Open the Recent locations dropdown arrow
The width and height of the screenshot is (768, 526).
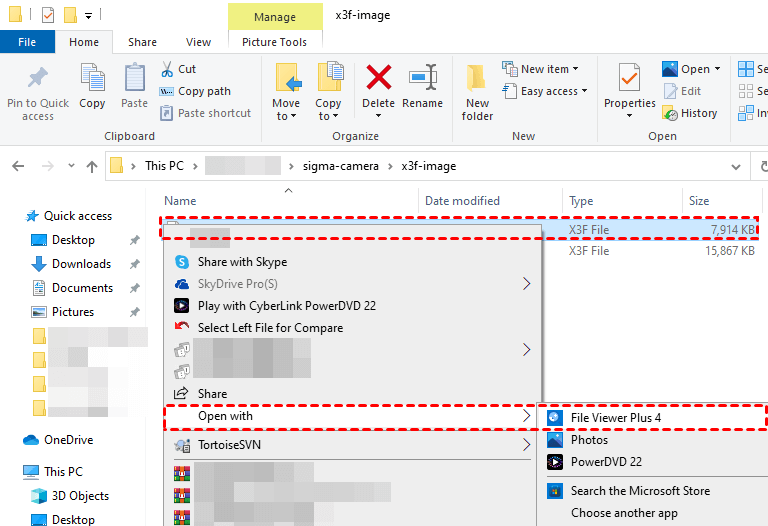72,166
